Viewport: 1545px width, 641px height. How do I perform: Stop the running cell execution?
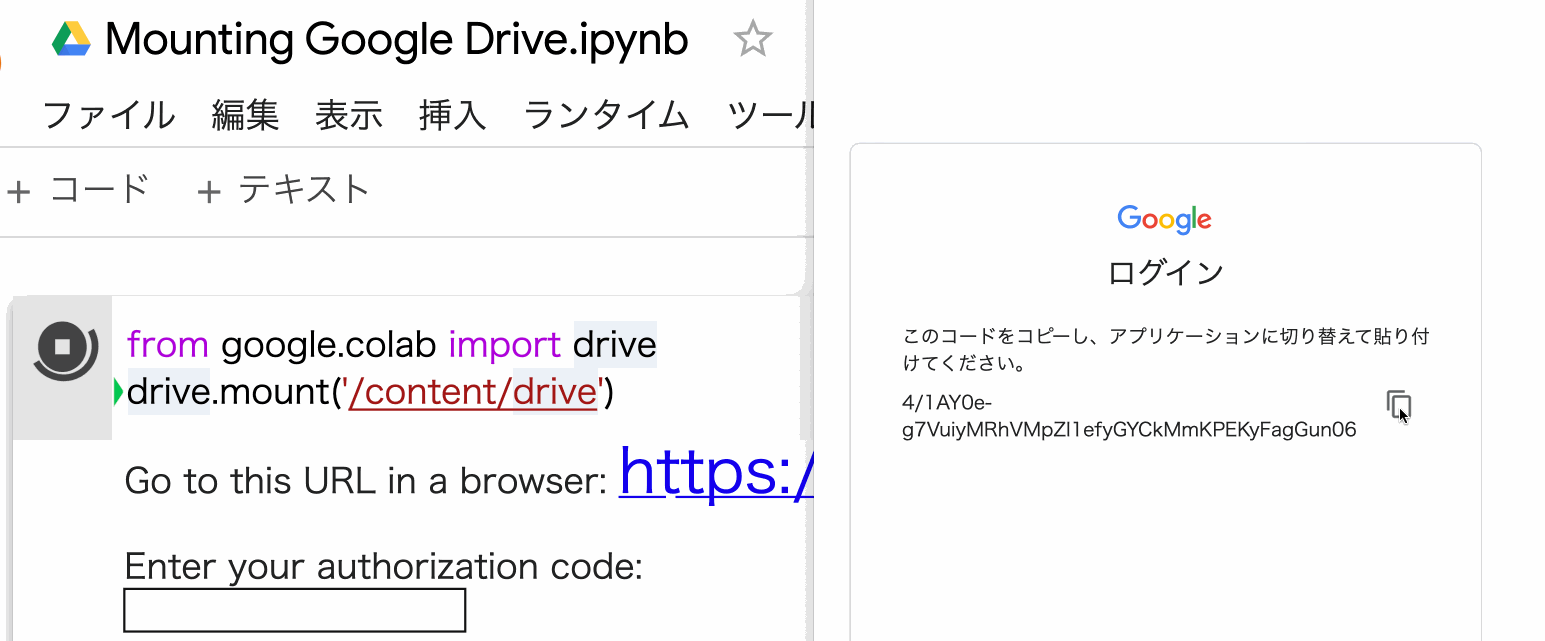[x=64, y=347]
